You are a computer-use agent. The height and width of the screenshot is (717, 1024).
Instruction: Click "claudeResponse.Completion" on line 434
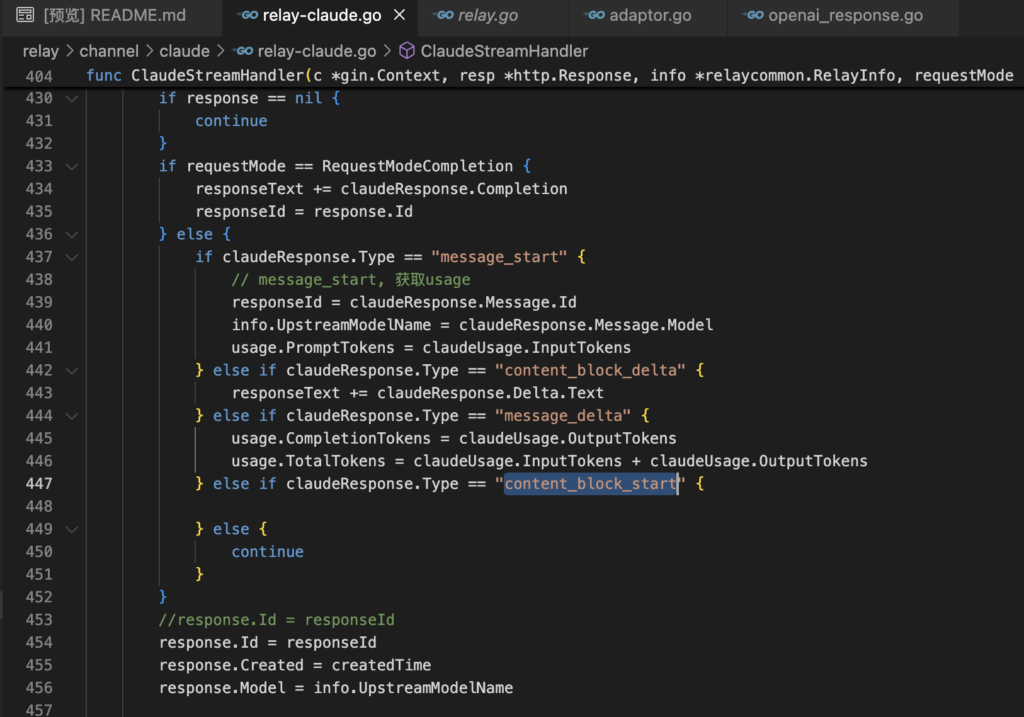pyautogui.click(x=454, y=189)
